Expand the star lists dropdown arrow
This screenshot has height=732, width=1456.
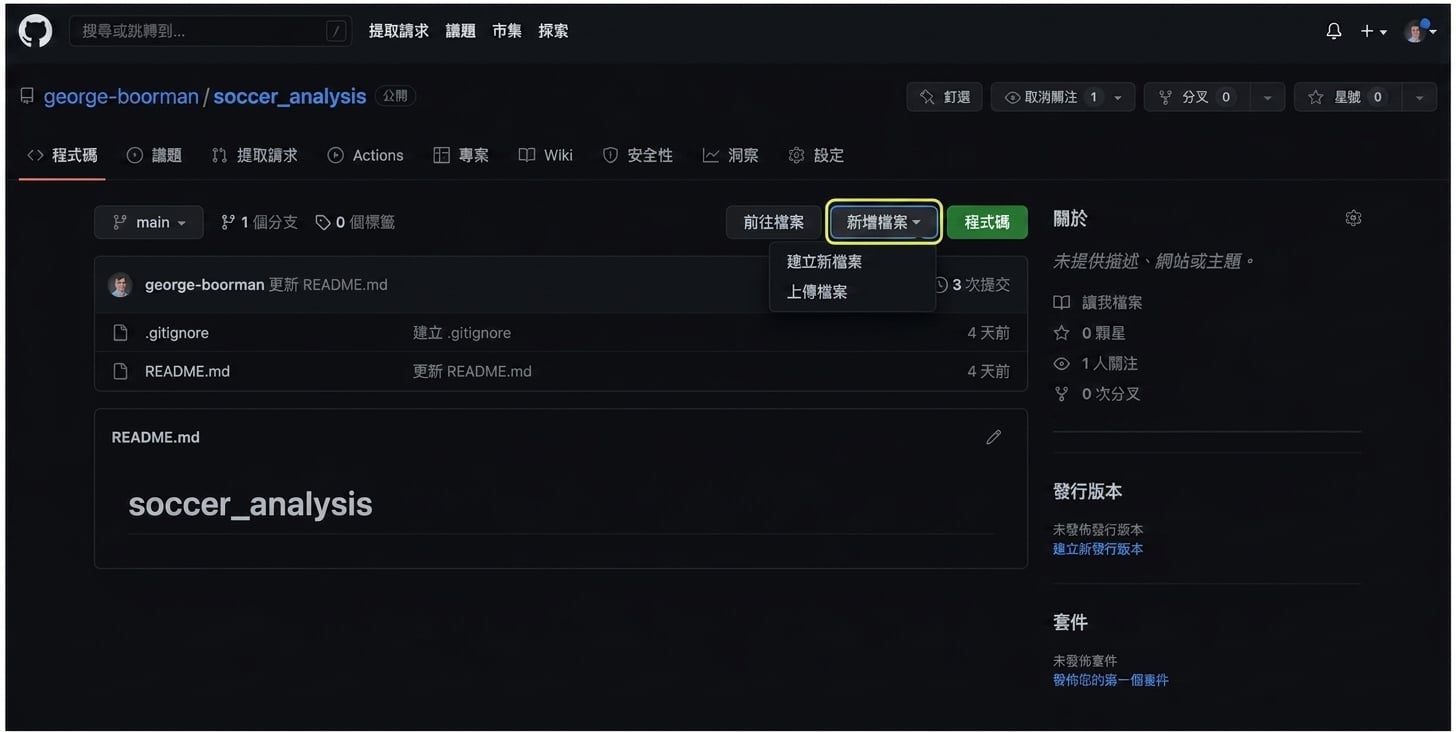coord(1419,97)
